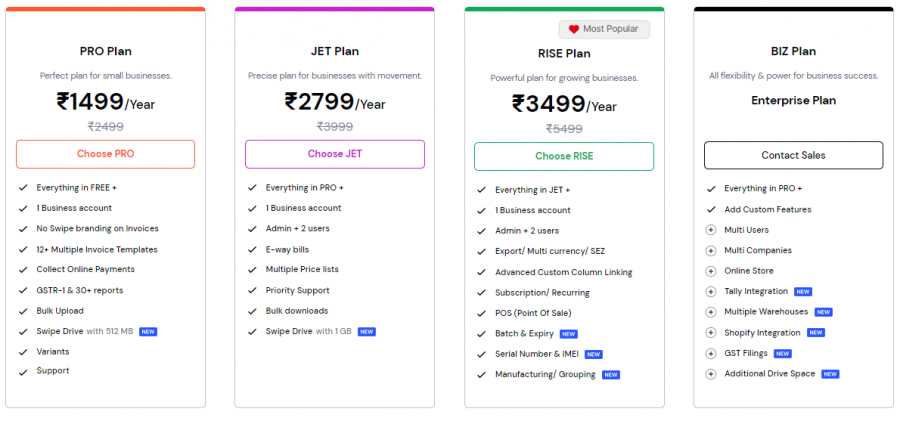The width and height of the screenshot is (900, 421).
Task: Click the plus icon beside Tally Integration
Action: (x=711, y=291)
